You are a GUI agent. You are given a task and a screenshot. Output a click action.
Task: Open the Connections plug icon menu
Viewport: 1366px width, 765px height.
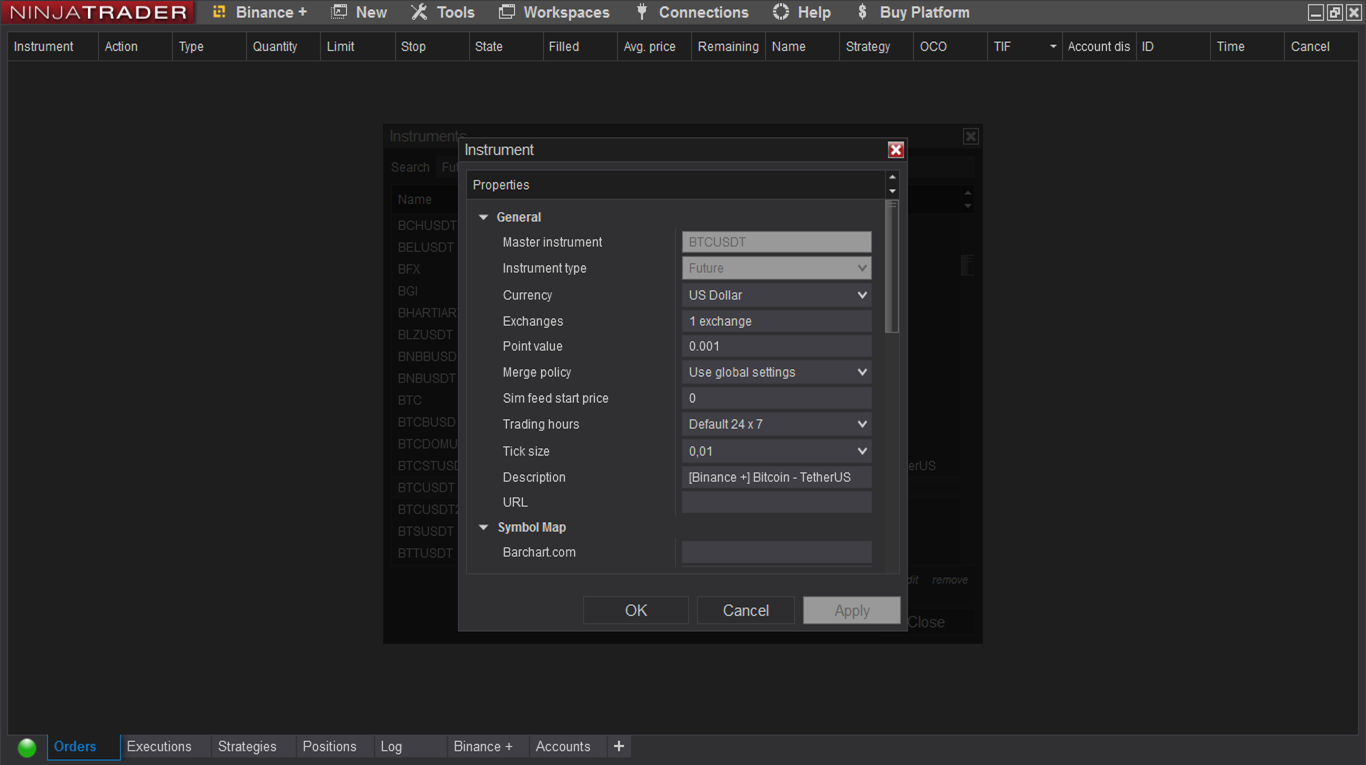point(641,12)
